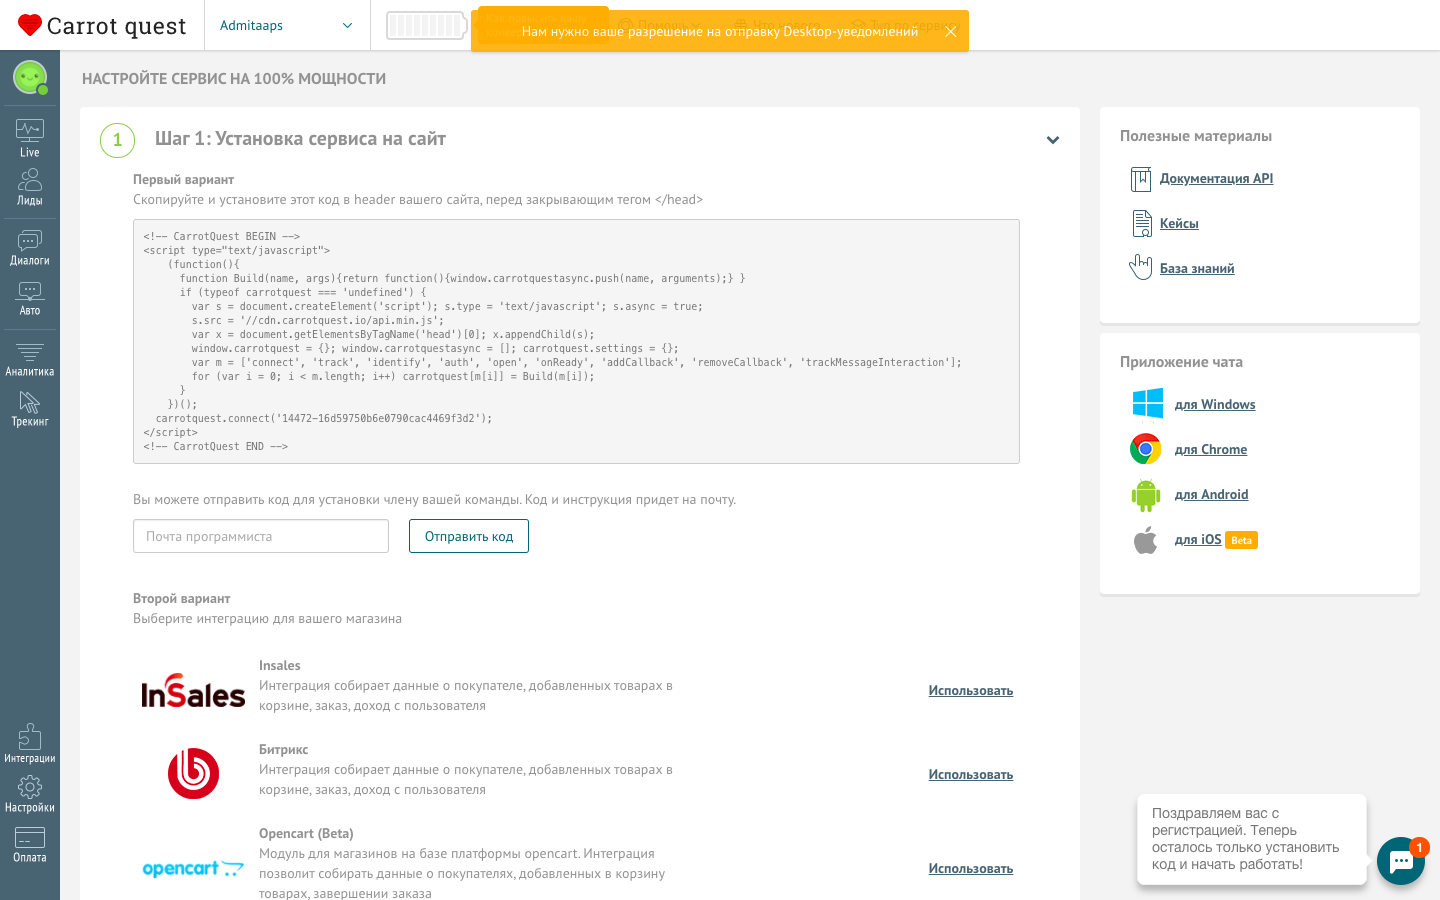Click the Почта программиста email field

[x=261, y=536]
